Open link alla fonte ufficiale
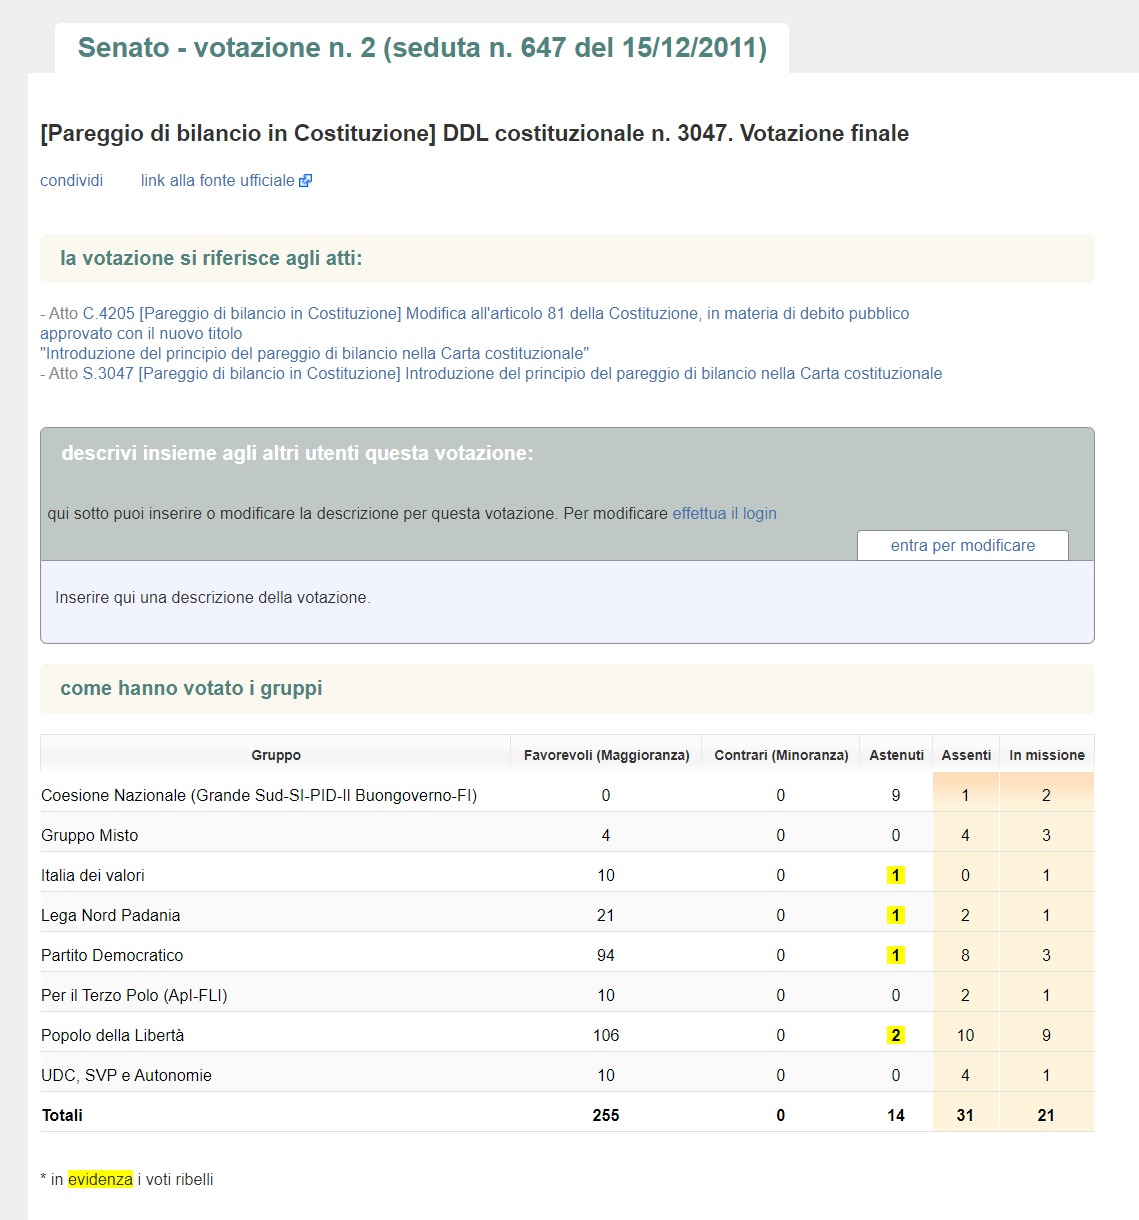 click(x=218, y=181)
